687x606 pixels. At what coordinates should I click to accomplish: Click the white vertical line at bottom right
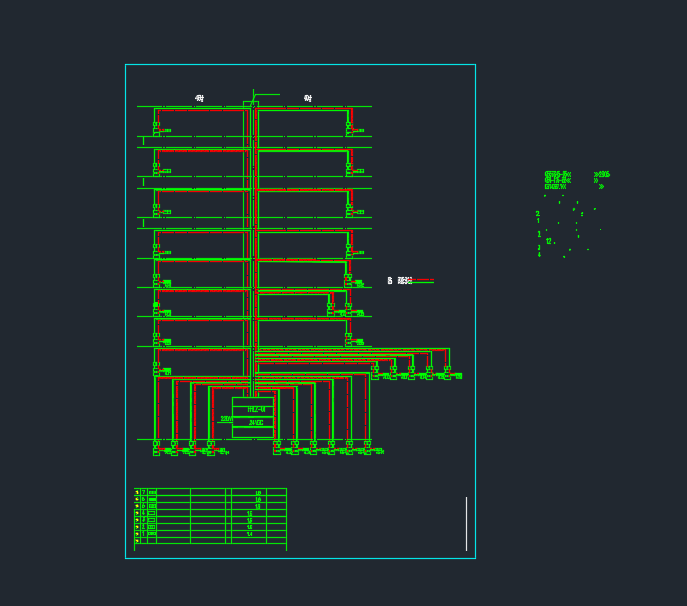tap(466, 523)
